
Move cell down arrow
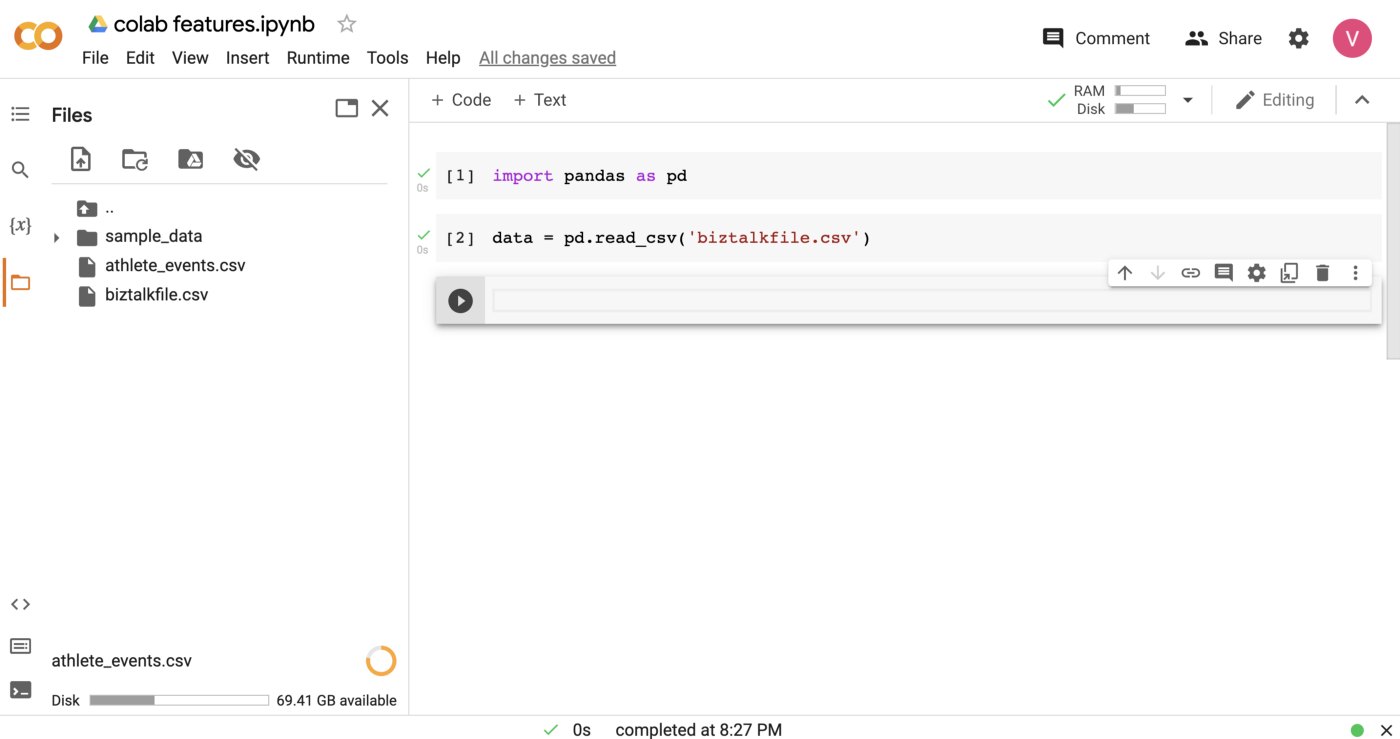1158,273
